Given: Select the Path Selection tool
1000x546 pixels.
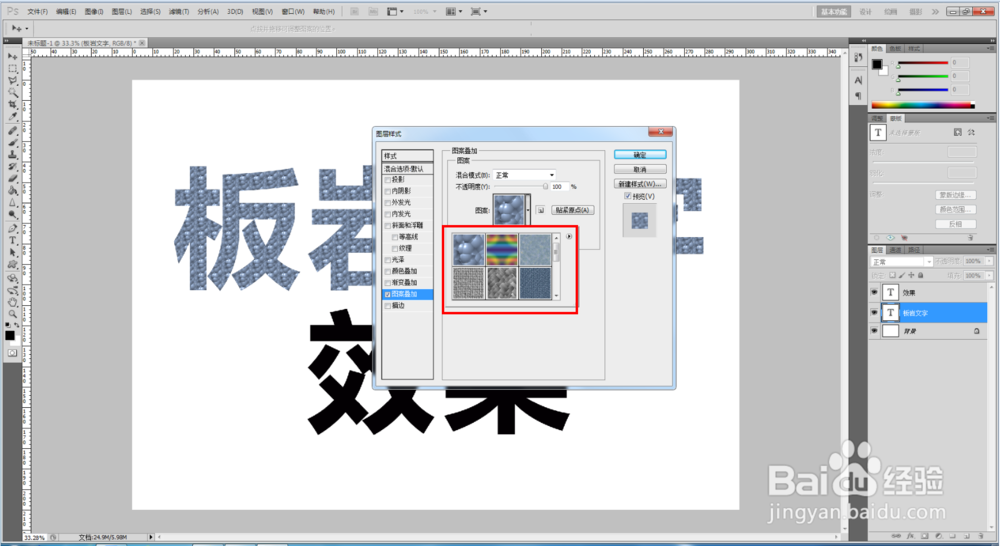Looking at the screenshot, I should [x=12, y=253].
